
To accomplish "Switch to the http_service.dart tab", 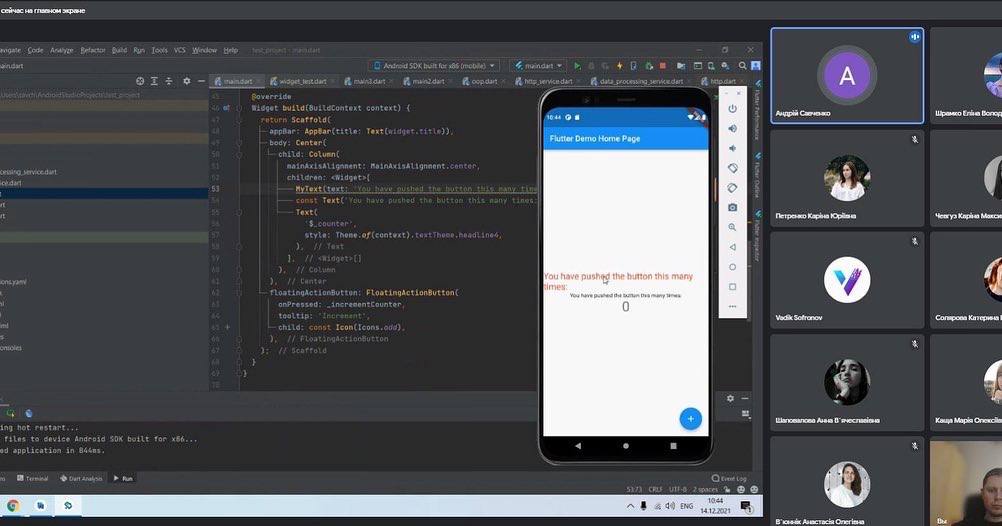I will 547,81.
